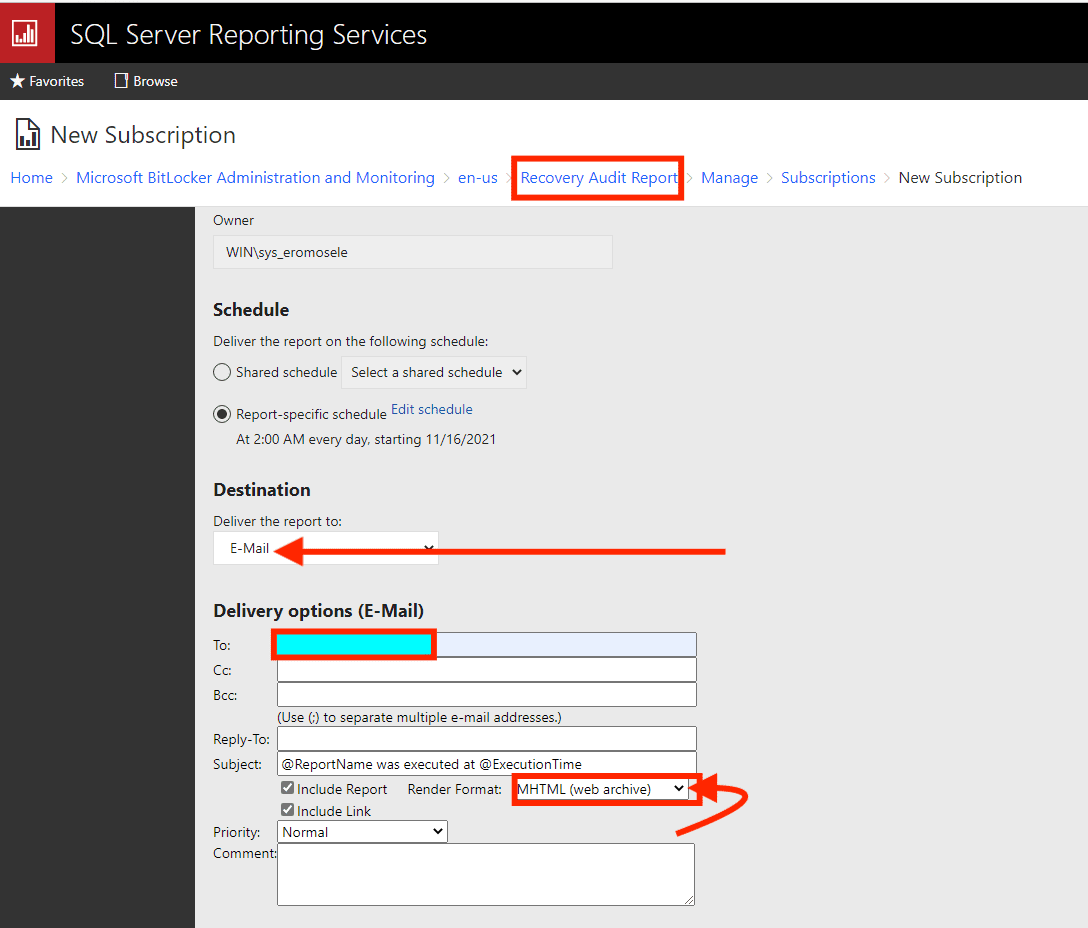Viewport: 1088px width, 928px height.
Task: Open the Select a shared schedule dropdown
Action: click(x=434, y=372)
